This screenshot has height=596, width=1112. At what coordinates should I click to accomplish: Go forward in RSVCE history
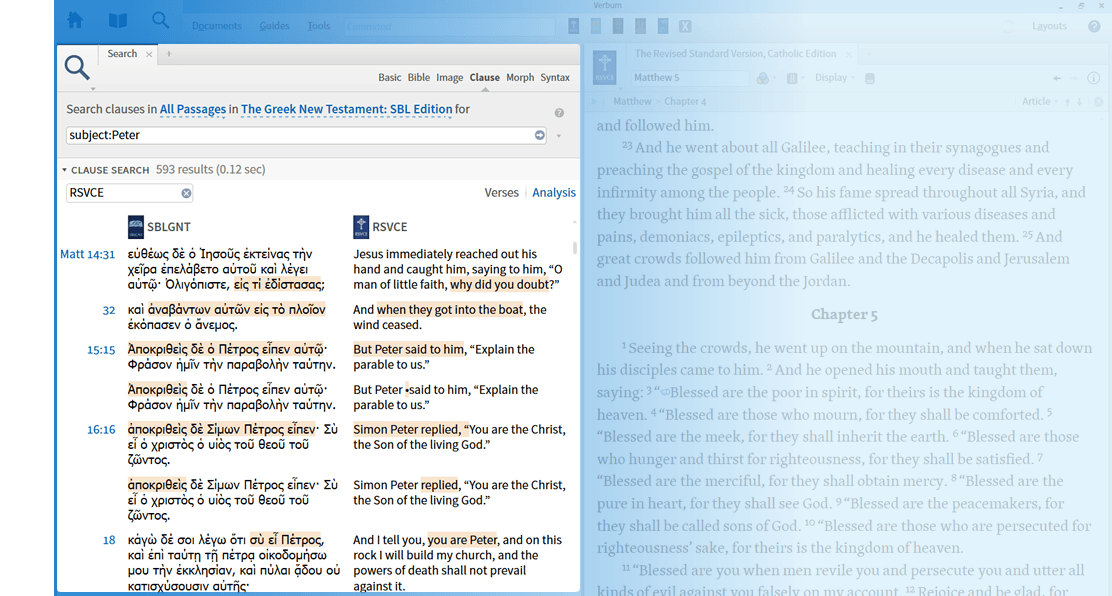pyautogui.click(x=1074, y=78)
